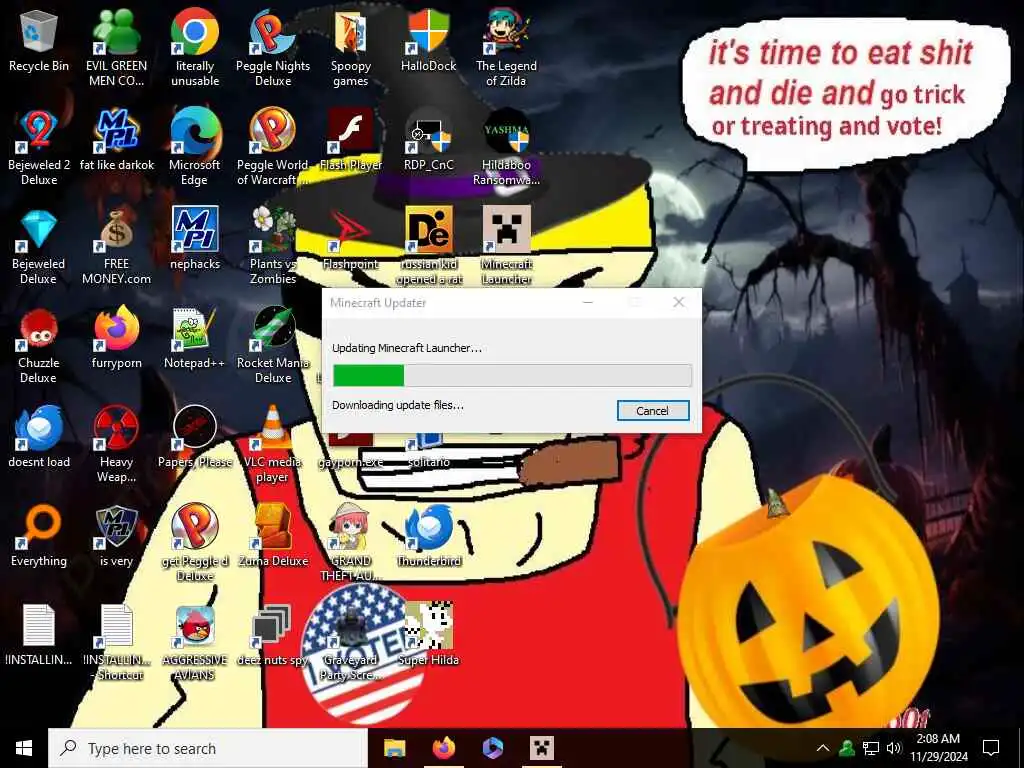Launch AGGRESSIVE AVIANS shortcut

click(x=195, y=643)
